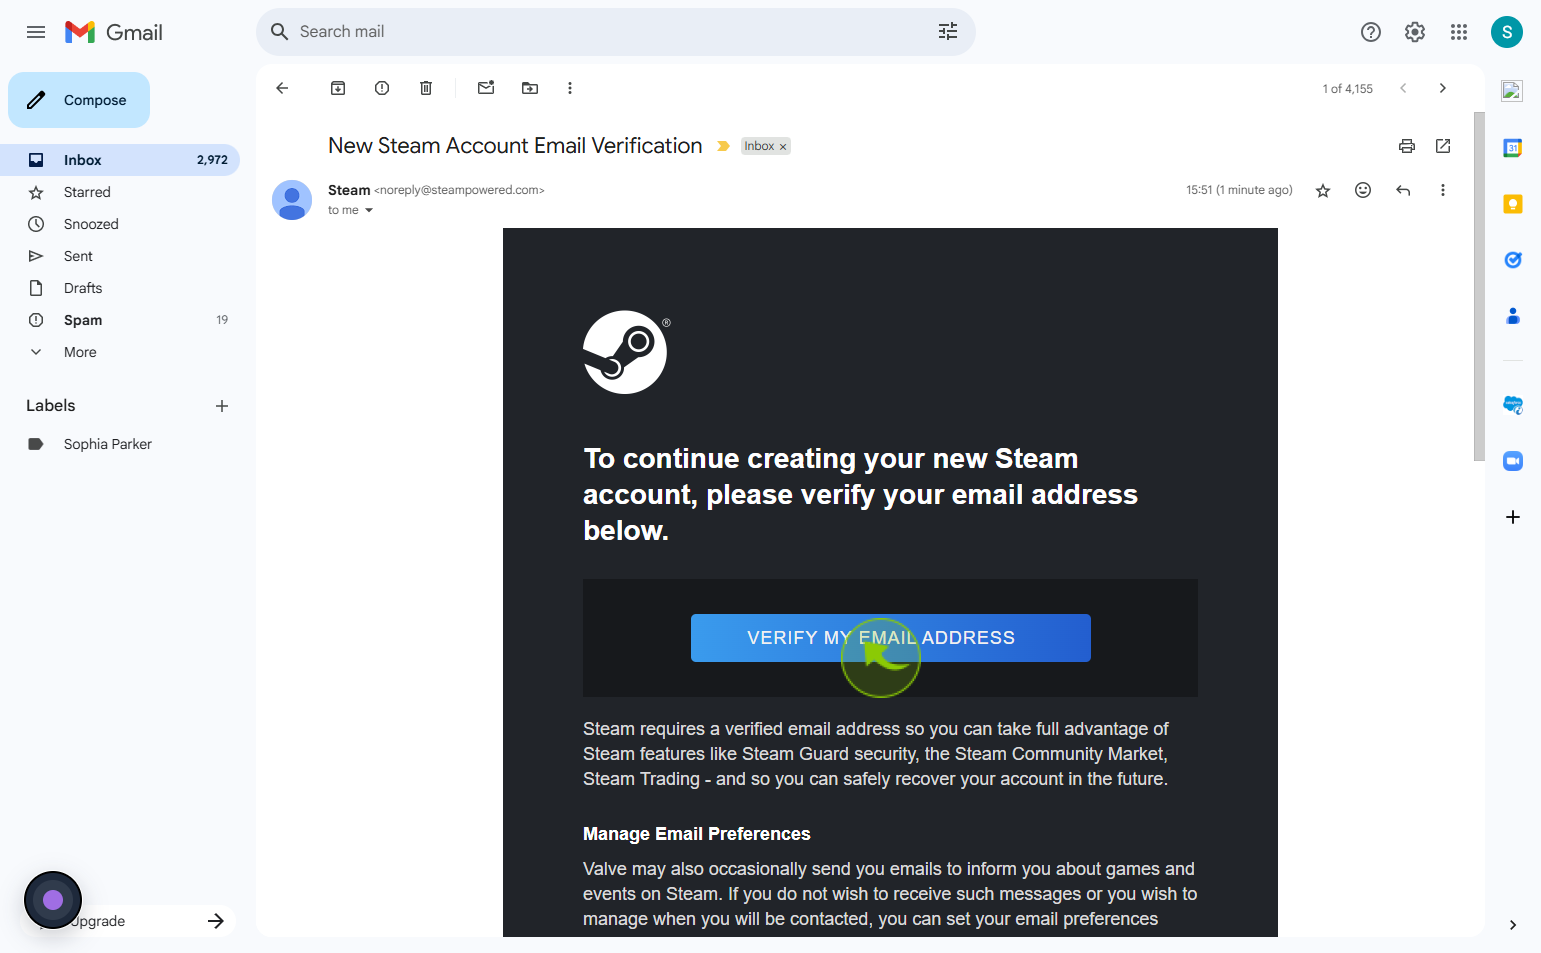1541x953 pixels.
Task: Get add-ons plus icon
Action: pyautogui.click(x=1513, y=517)
